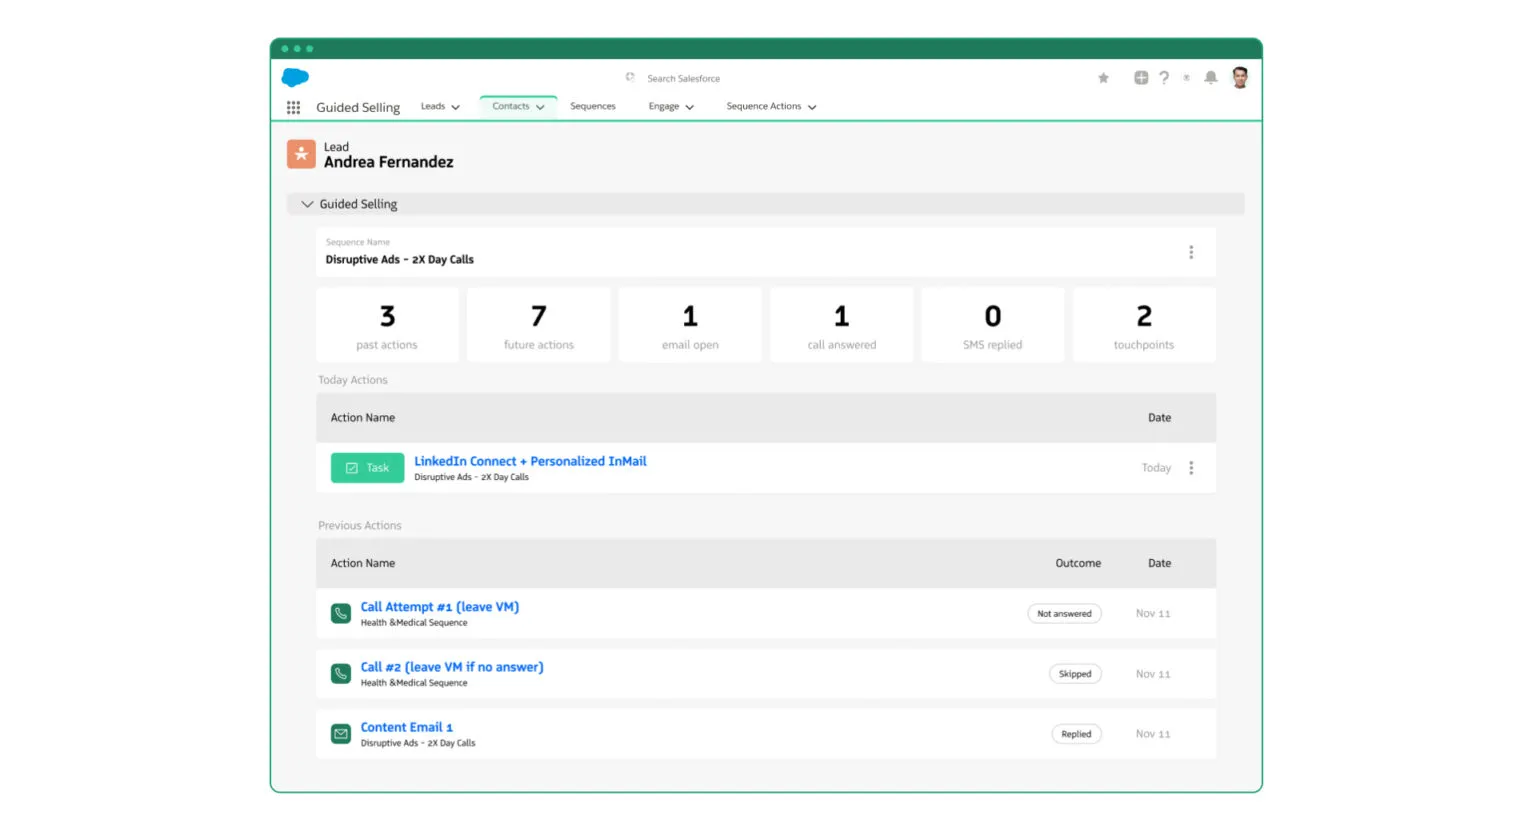Expand the Engage menu dropdown

pyautogui.click(x=689, y=107)
